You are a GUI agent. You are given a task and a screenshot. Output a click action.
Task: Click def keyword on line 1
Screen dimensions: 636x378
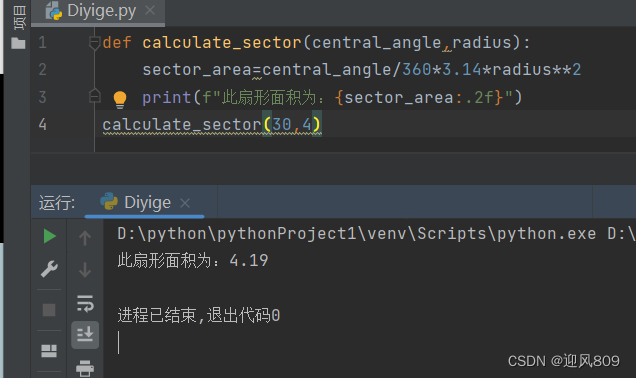click(x=117, y=42)
